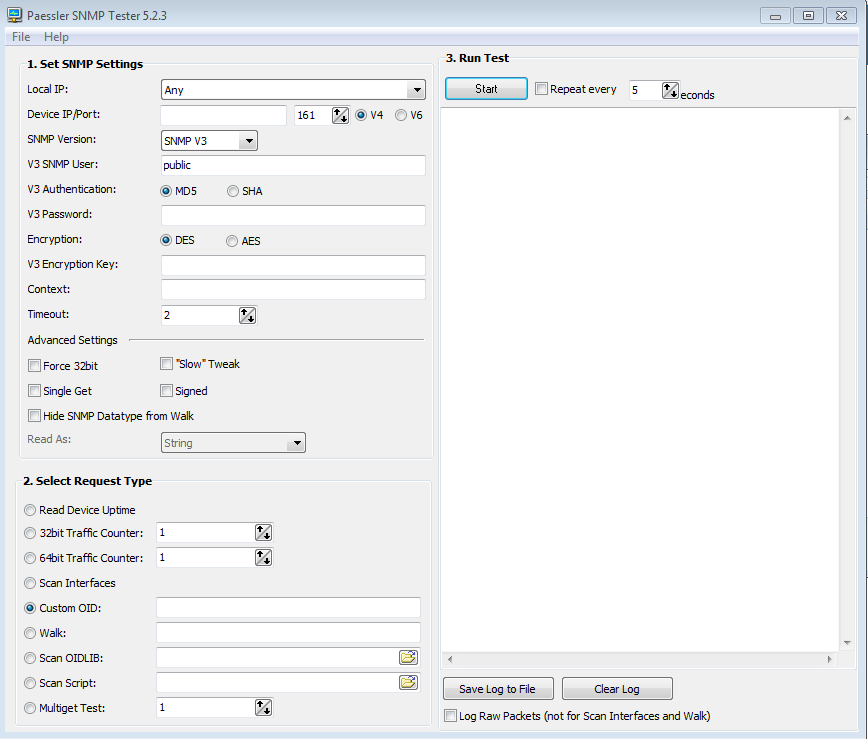The image size is (868, 739).
Task: Open the Scan Script file browser icon
Action: point(408,683)
